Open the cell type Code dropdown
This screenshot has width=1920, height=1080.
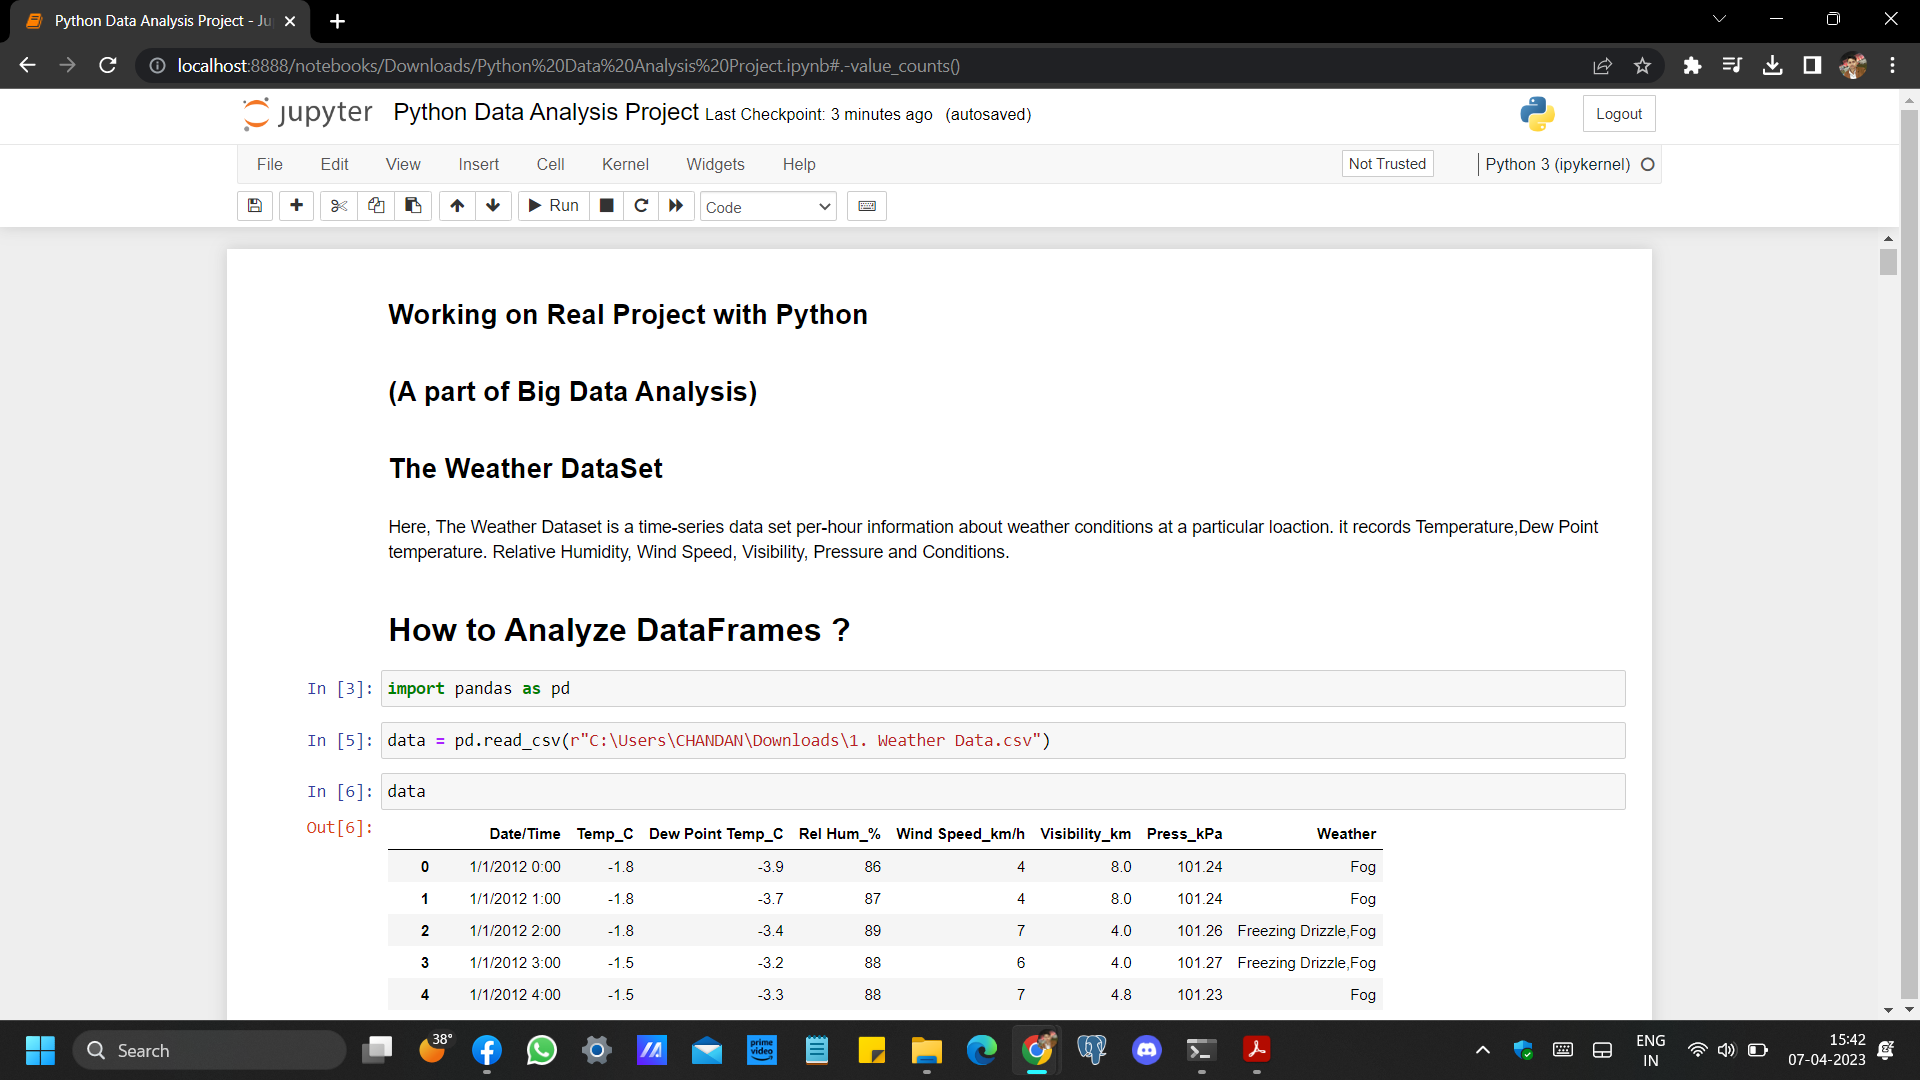767,207
